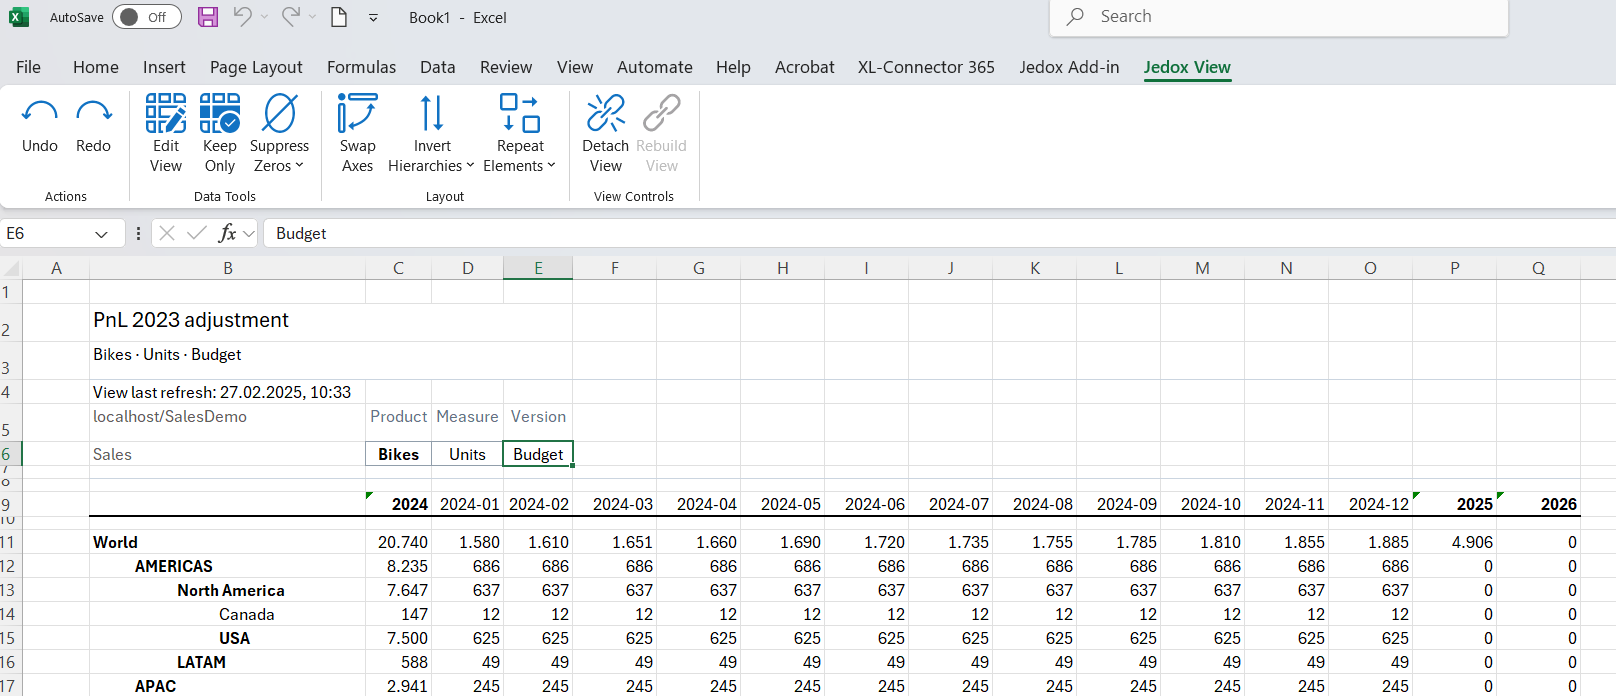Click the Save icon in title bar

(208, 17)
